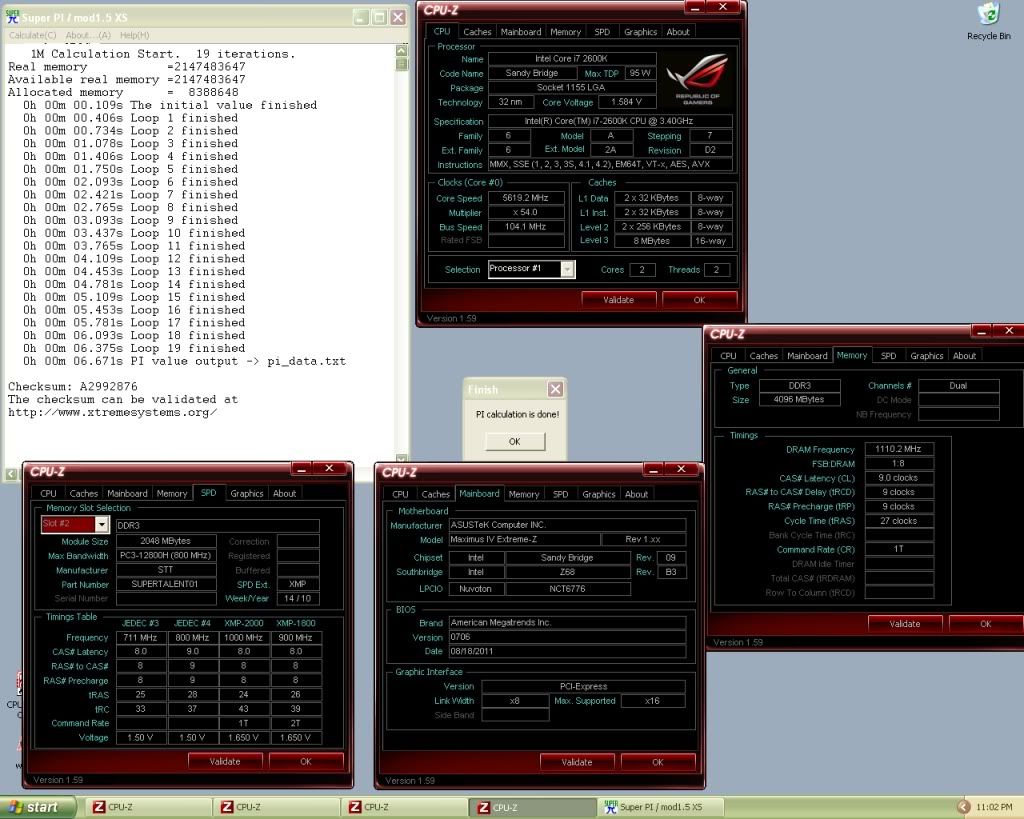The image size is (1024, 819).
Task: Open the Processor #1 selection dropdown
Action: tap(567, 269)
